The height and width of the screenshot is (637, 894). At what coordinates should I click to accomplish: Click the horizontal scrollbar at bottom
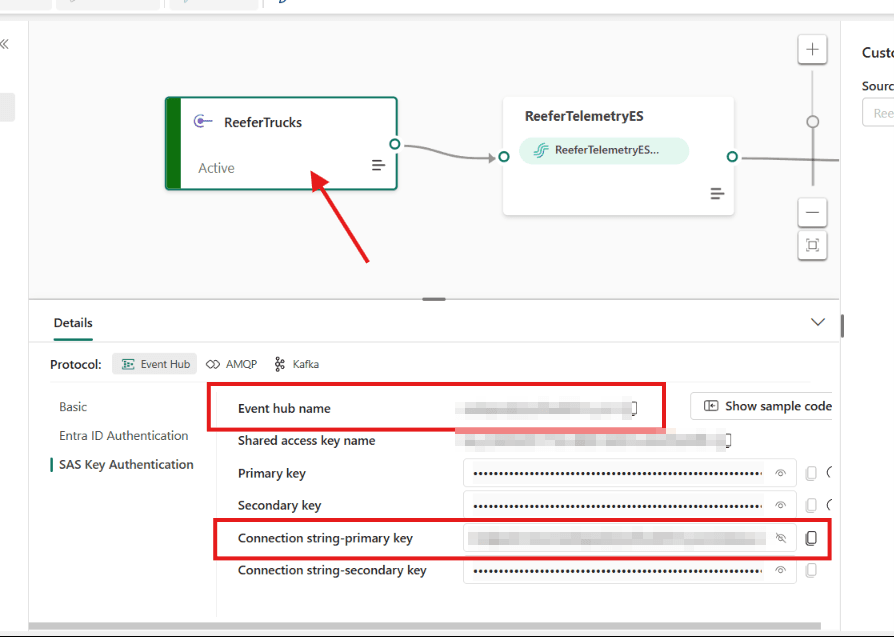425,626
